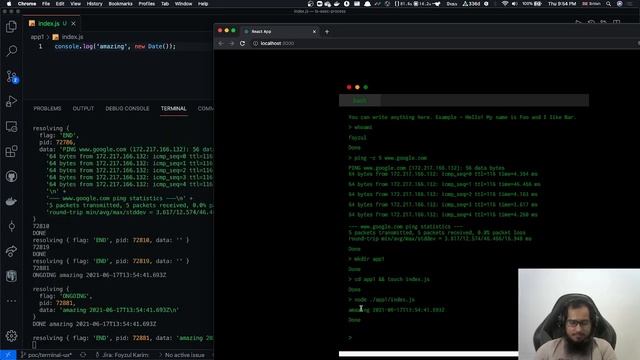The height and width of the screenshot is (360, 640).
Task: Switch to the DEBUG CONSOLE tab
Action: click(127, 109)
